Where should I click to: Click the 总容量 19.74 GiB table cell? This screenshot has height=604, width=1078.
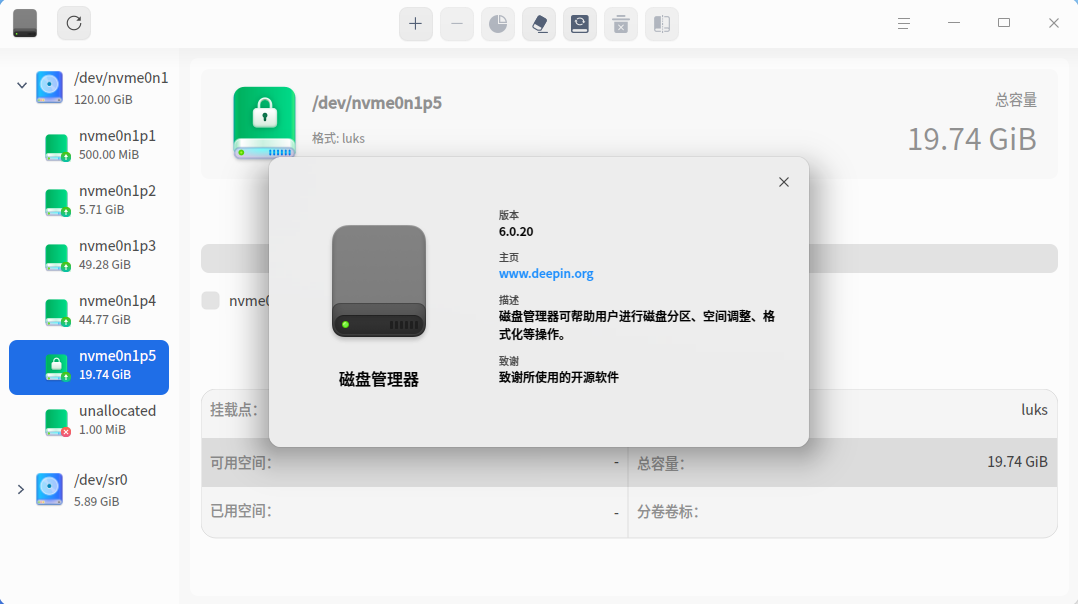[x=843, y=463]
